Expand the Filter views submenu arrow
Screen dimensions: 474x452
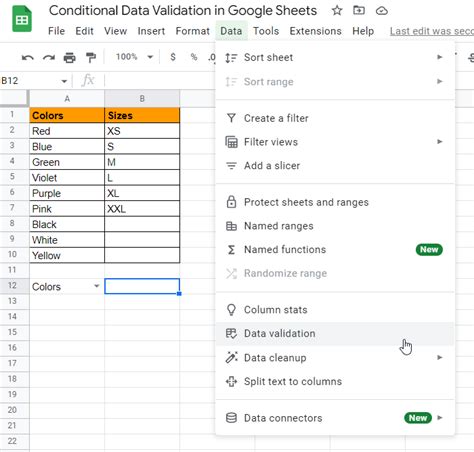440,142
